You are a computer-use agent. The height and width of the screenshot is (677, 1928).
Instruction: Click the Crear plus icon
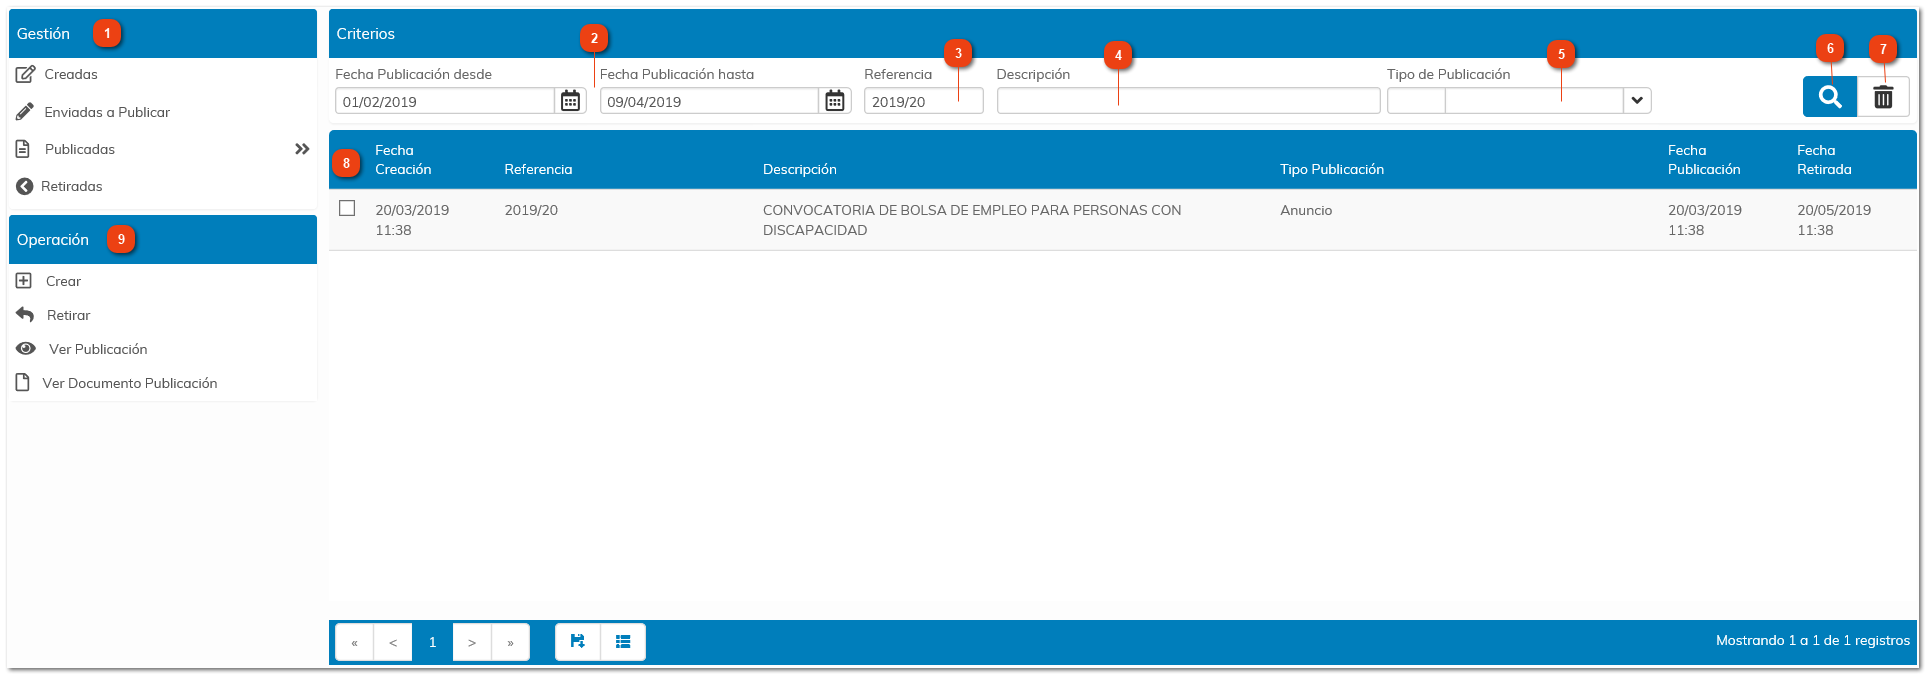tap(24, 281)
